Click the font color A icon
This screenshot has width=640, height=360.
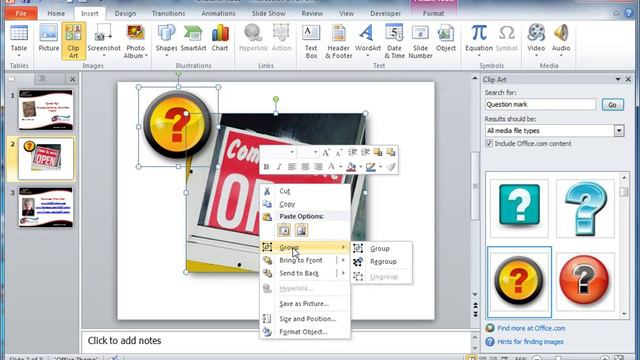(331, 167)
